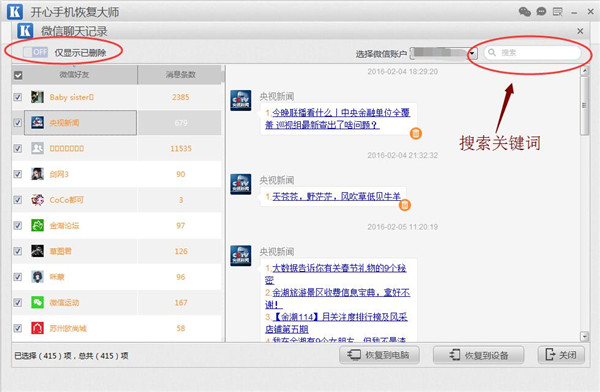Viewport: 600px width, 392px height.
Task: Select the Baby sister friend name
Action: coord(72,97)
